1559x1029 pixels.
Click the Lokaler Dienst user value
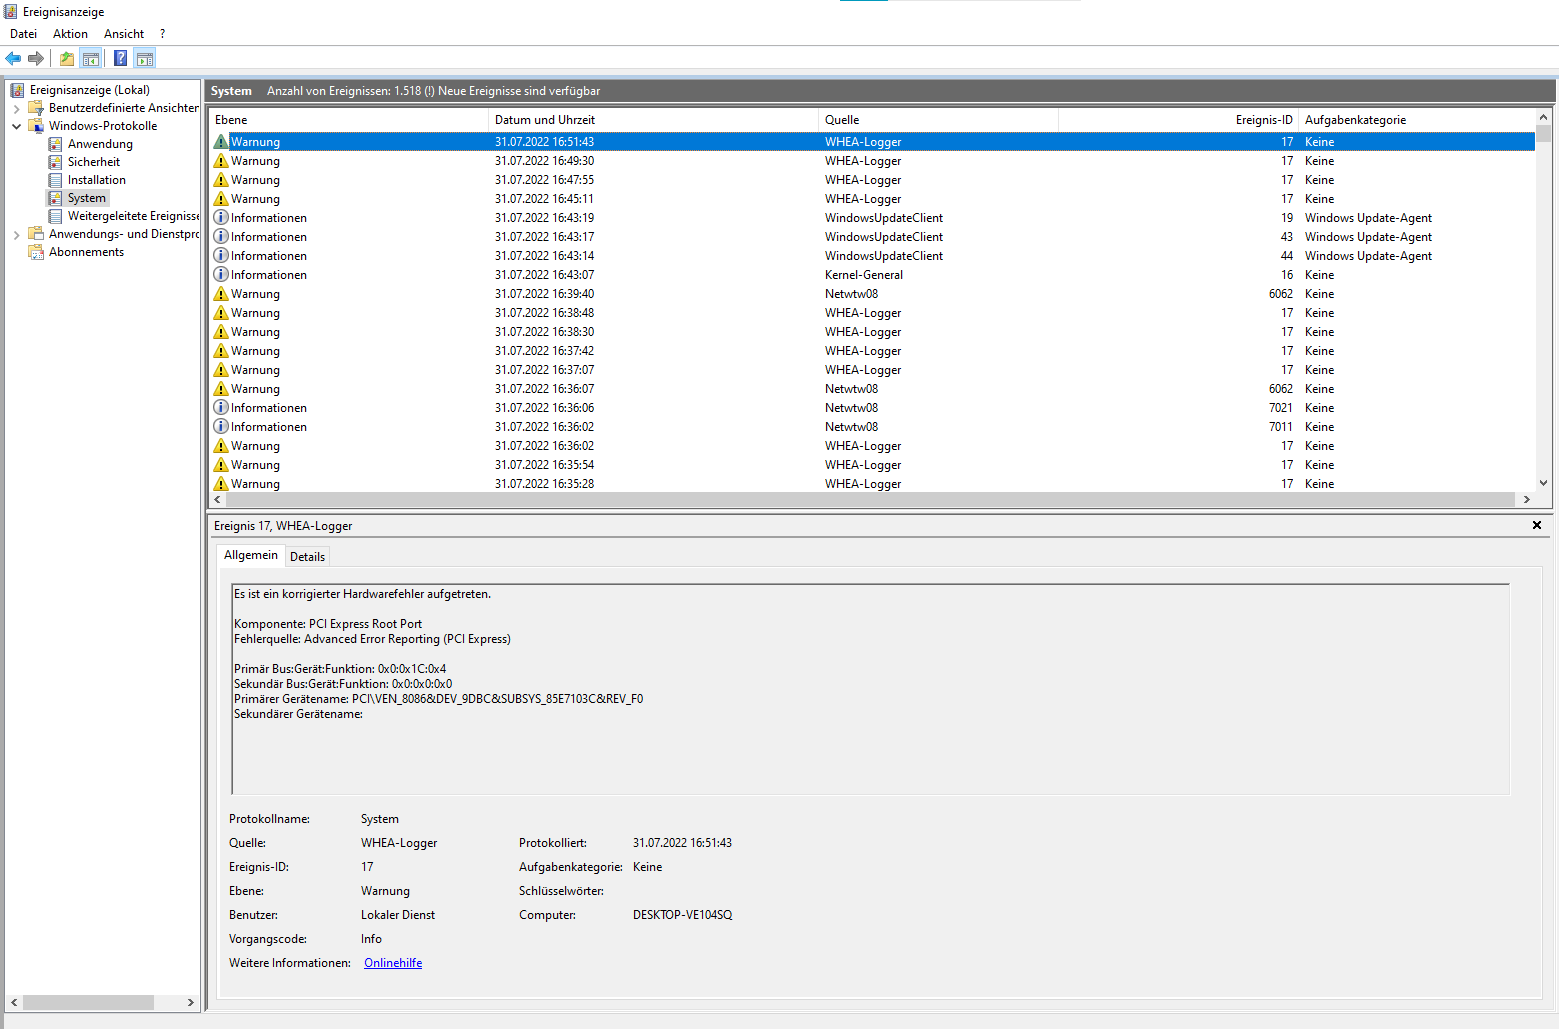[398, 915]
